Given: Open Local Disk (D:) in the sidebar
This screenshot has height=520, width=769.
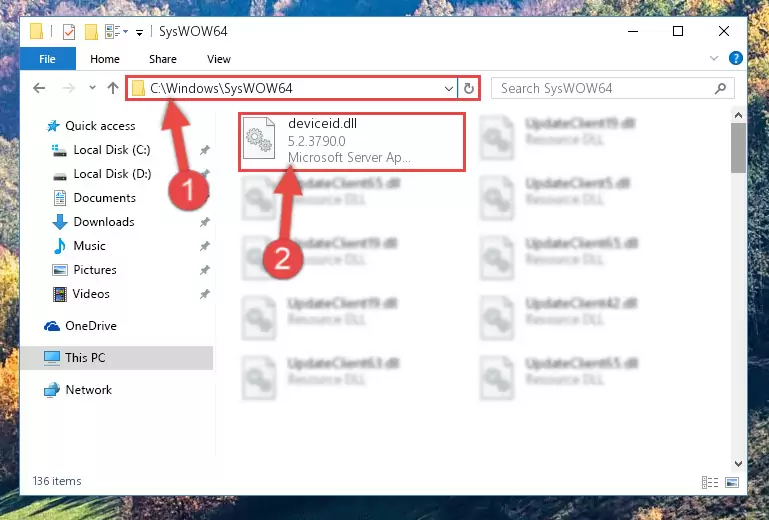Looking at the screenshot, I should point(112,174).
